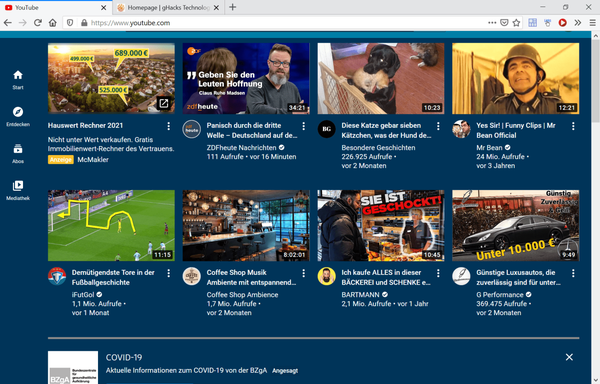Click the 'Anzeige' ad label
The image size is (600, 384).
coord(60,159)
